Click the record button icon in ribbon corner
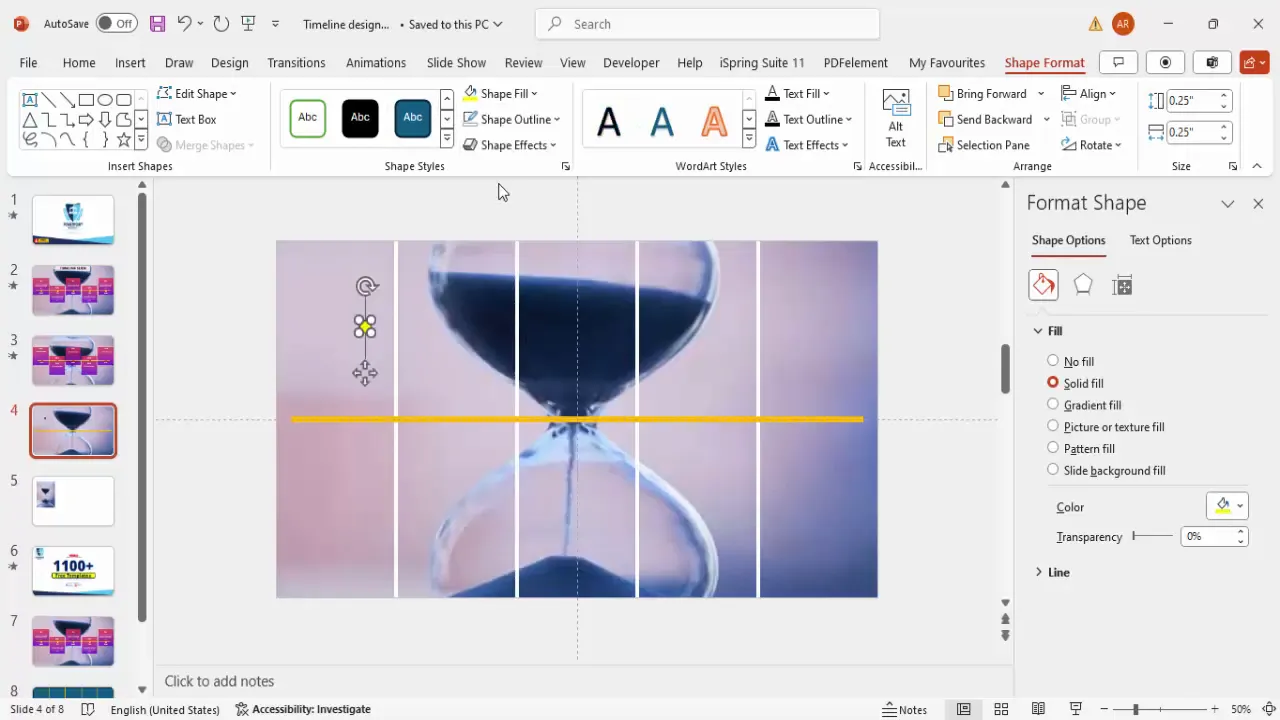Viewport: 1280px width, 720px height. (x=1165, y=62)
